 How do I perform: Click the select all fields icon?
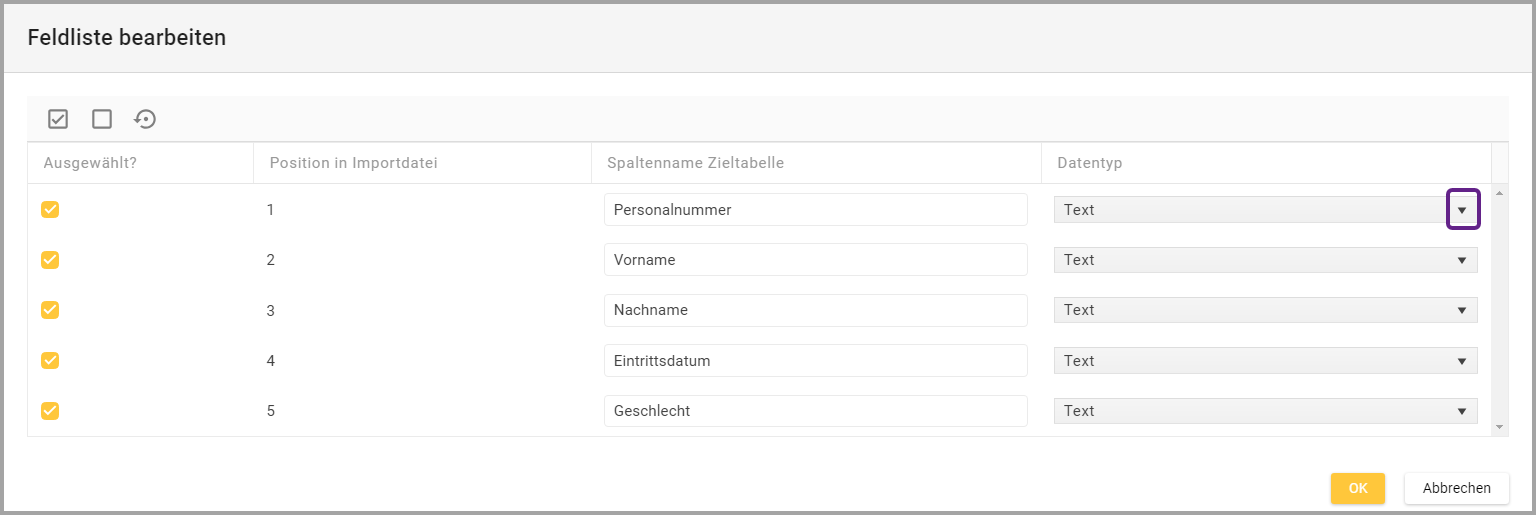tap(58, 120)
